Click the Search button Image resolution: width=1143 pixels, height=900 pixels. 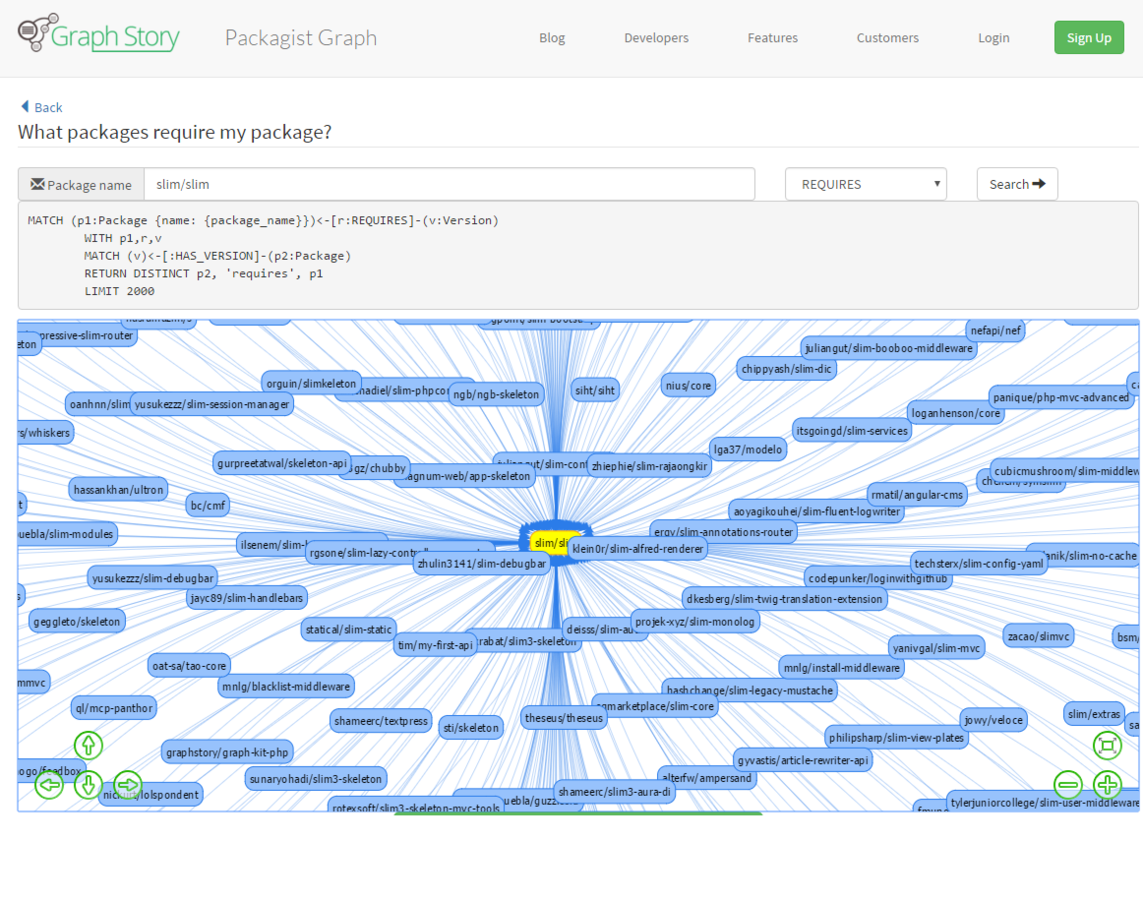point(1017,184)
